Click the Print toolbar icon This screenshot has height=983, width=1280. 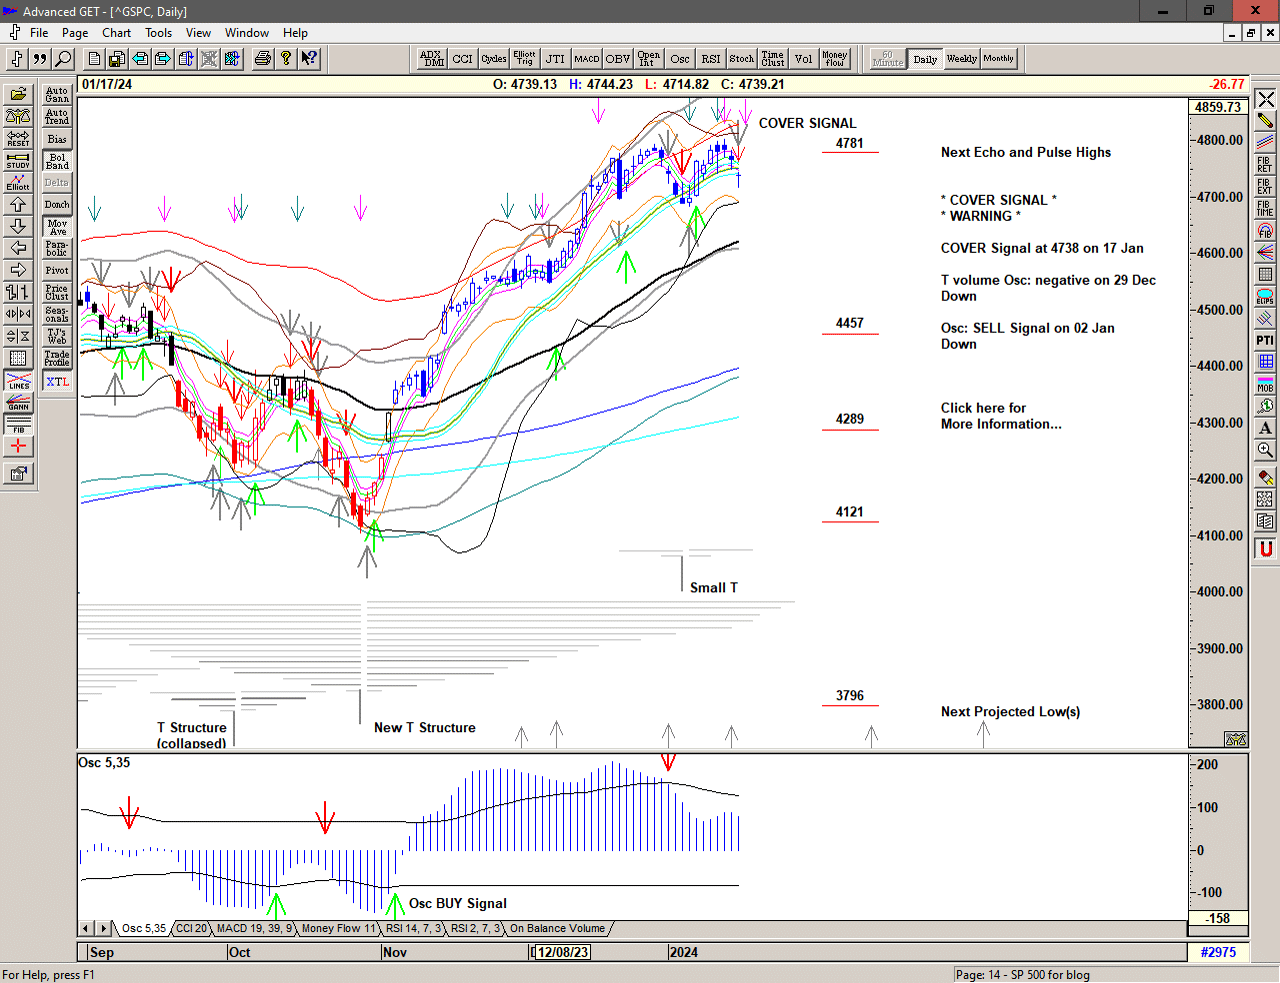click(x=262, y=59)
